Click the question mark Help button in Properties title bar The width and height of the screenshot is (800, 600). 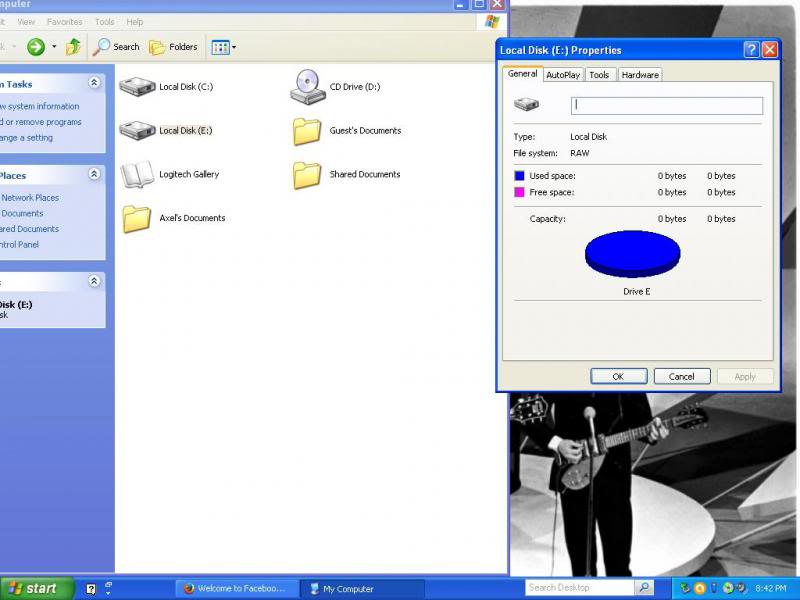pos(752,50)
